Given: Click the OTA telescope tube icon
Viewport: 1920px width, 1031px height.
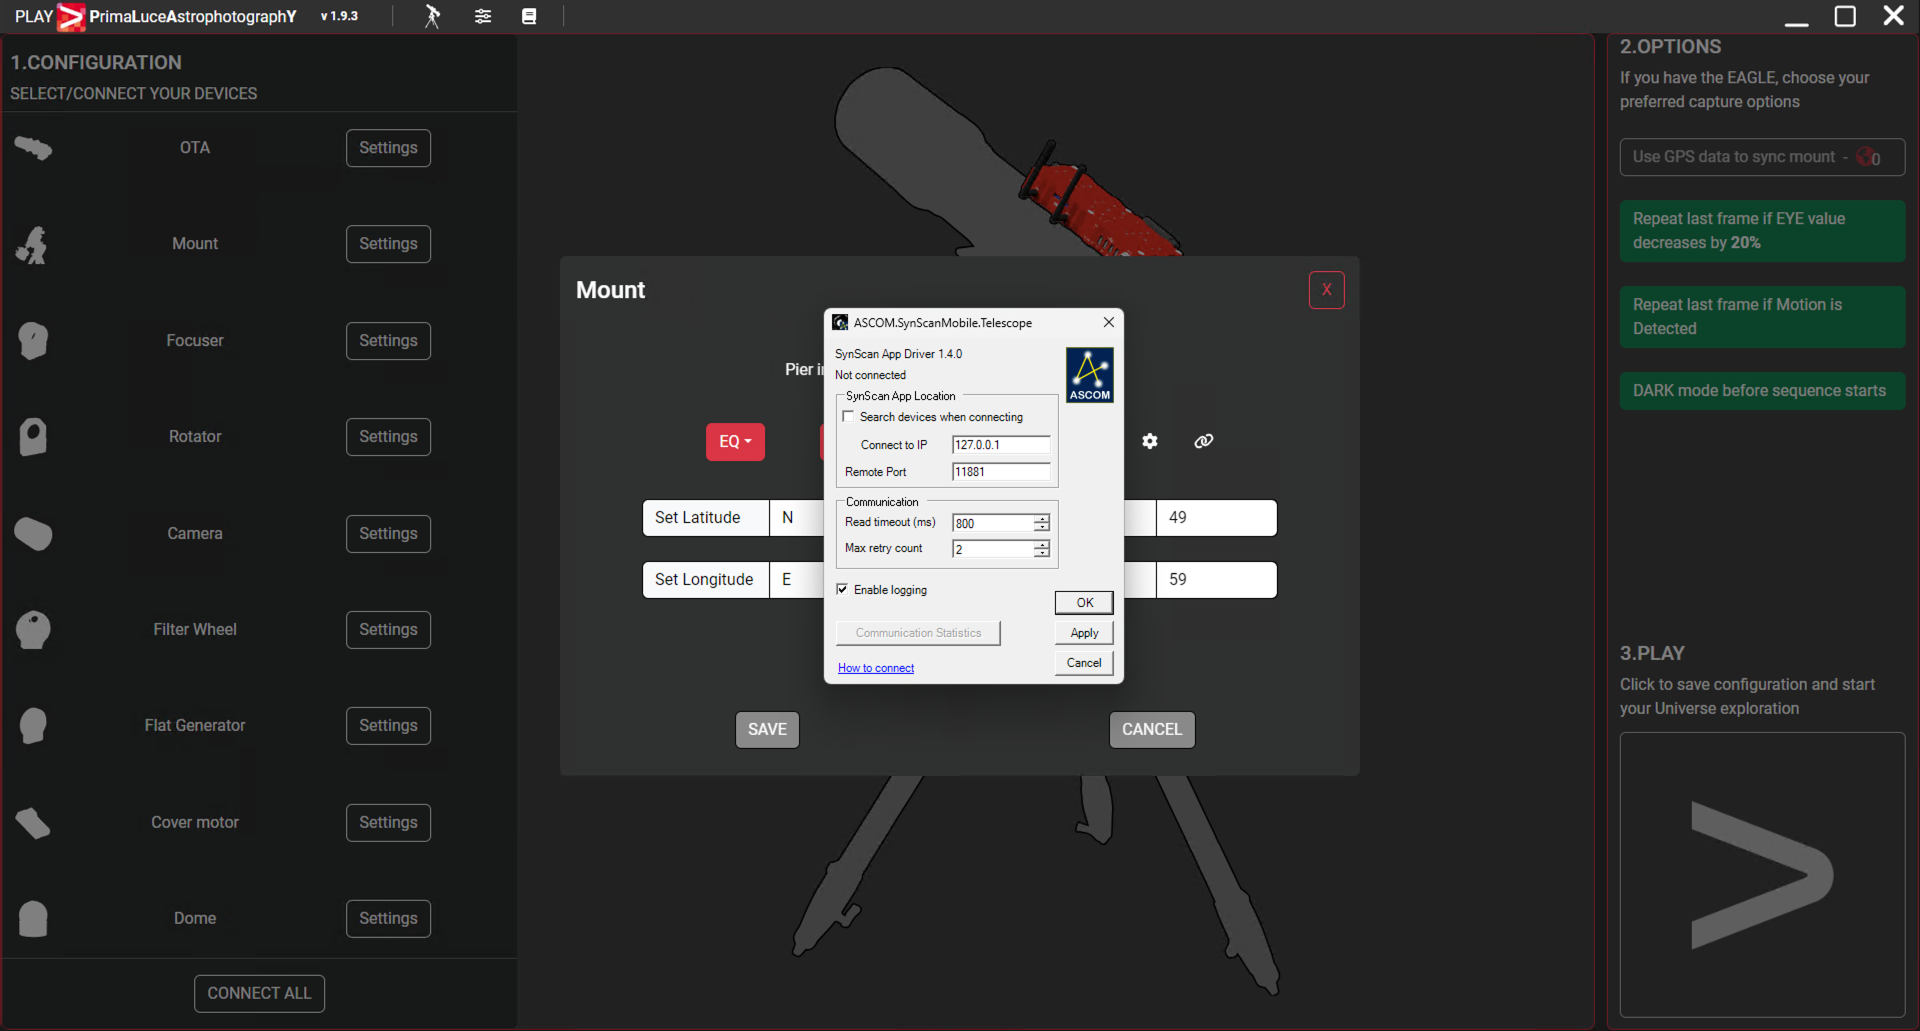Looking at the screenshot, I should click(x=33, y=148).
